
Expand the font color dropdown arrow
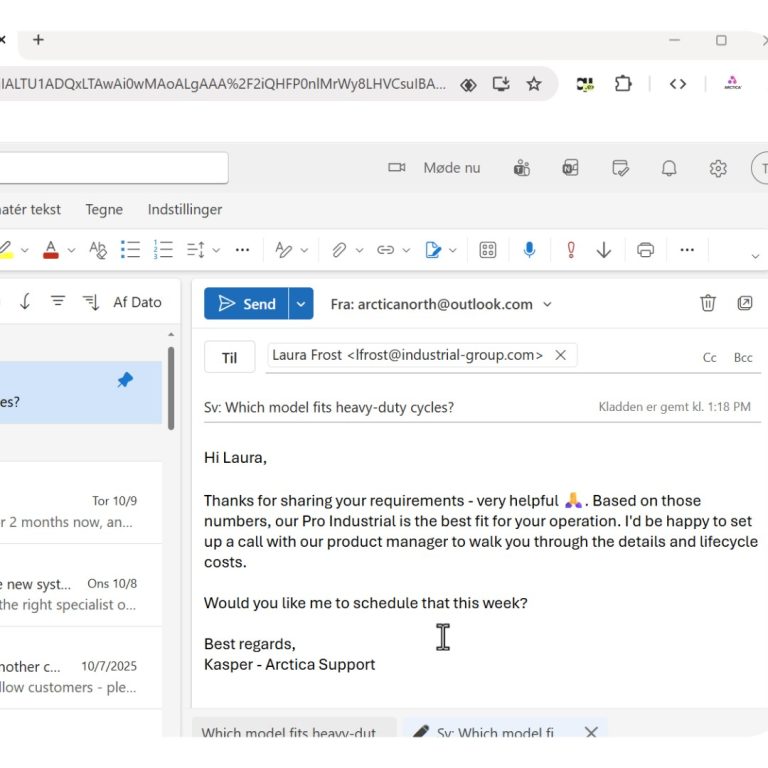(x=71, y=250)
